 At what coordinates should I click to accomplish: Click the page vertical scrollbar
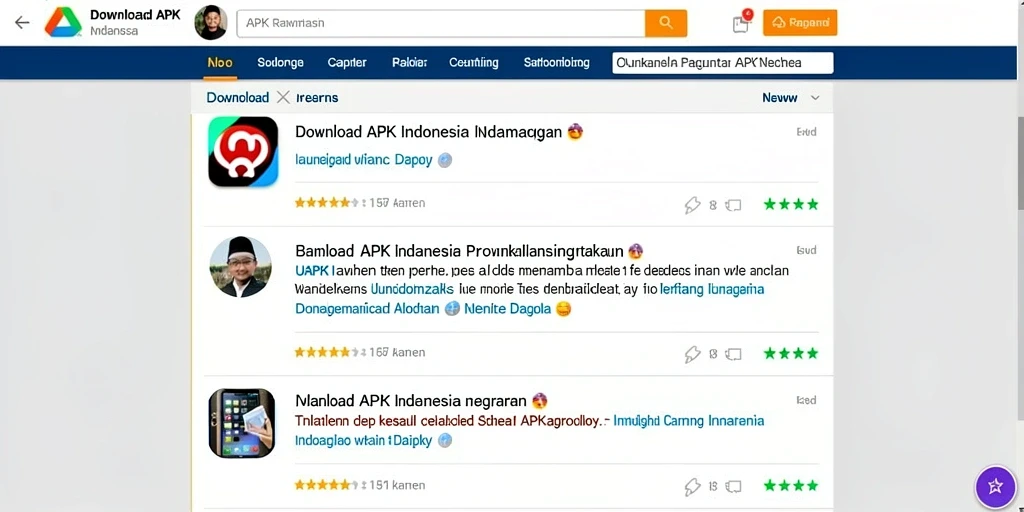click(x=1020, y=163)
